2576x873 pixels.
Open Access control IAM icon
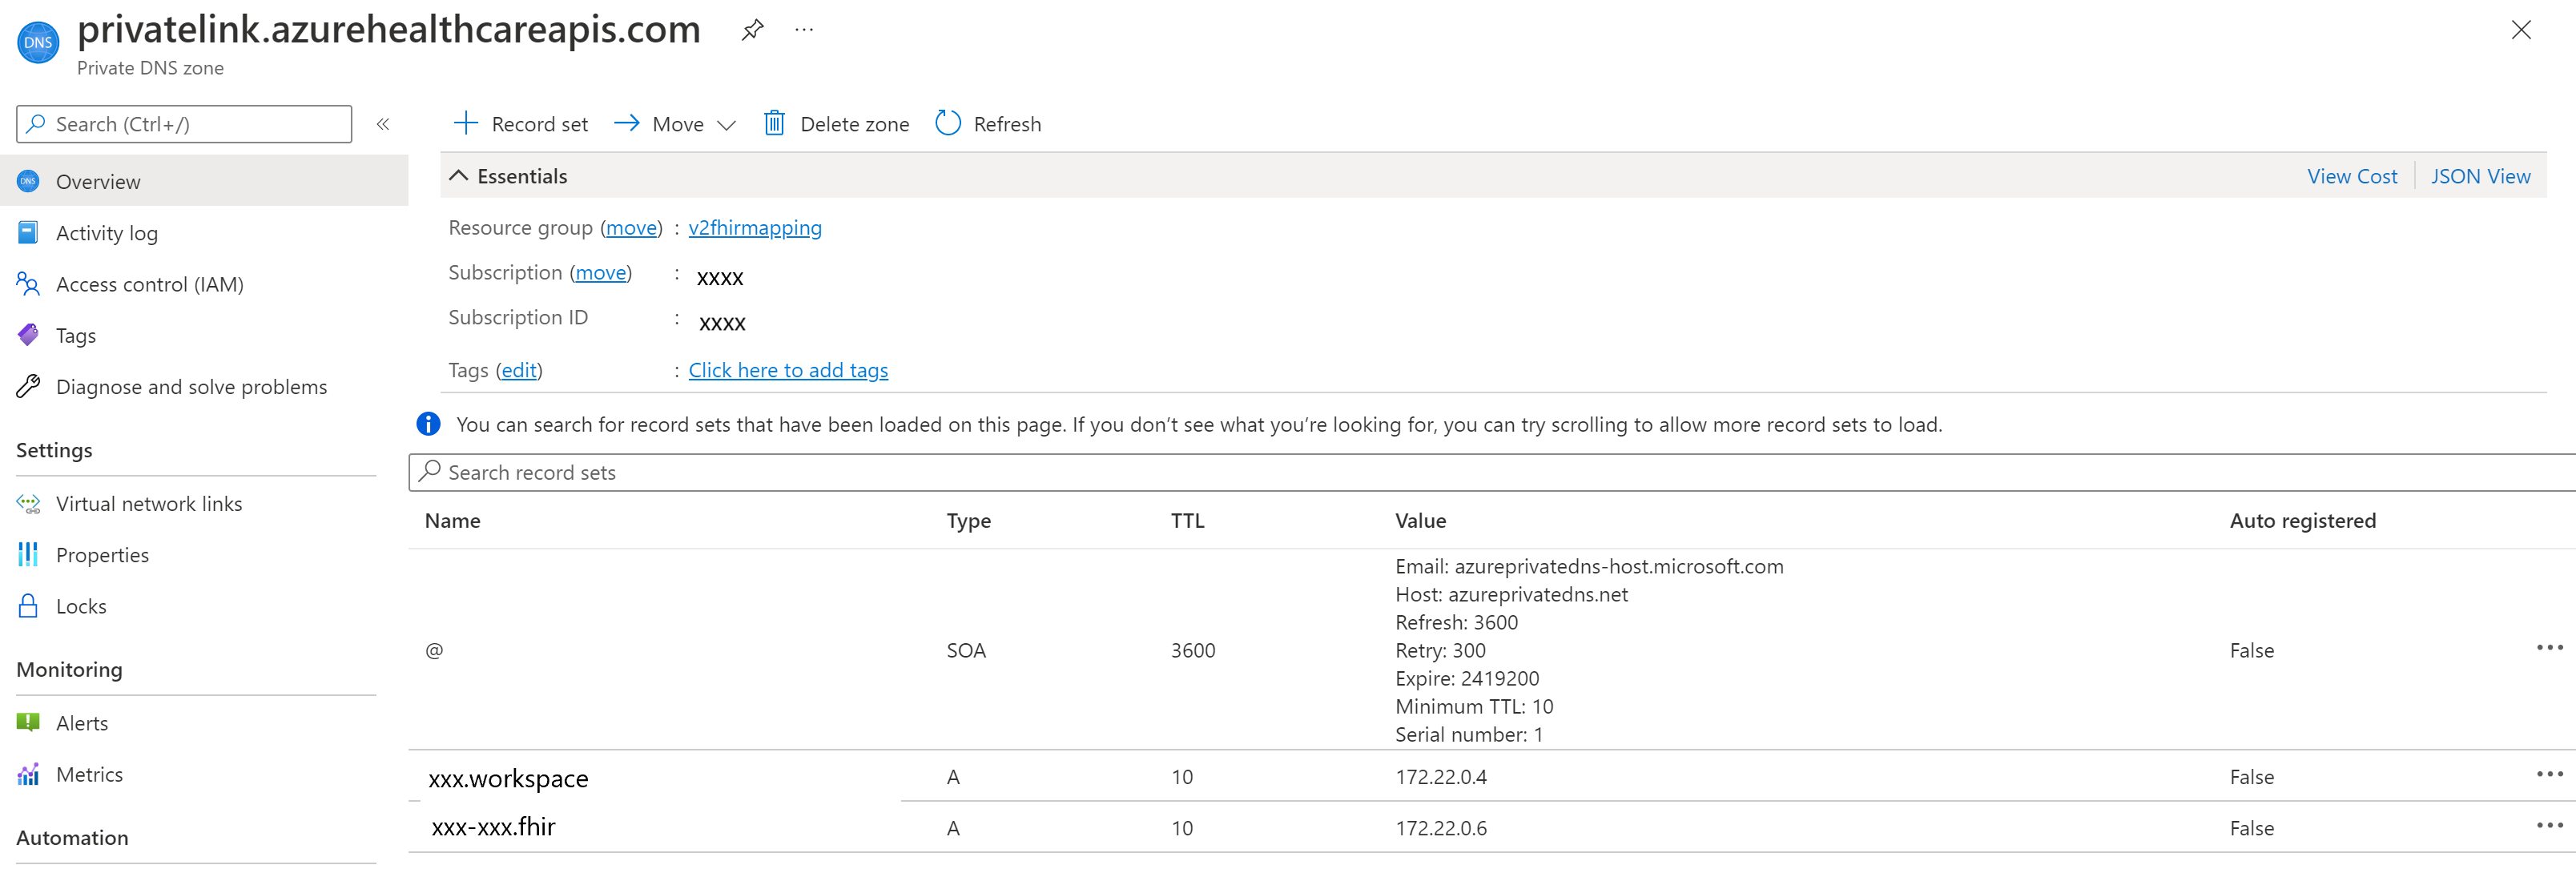(31, 284)
